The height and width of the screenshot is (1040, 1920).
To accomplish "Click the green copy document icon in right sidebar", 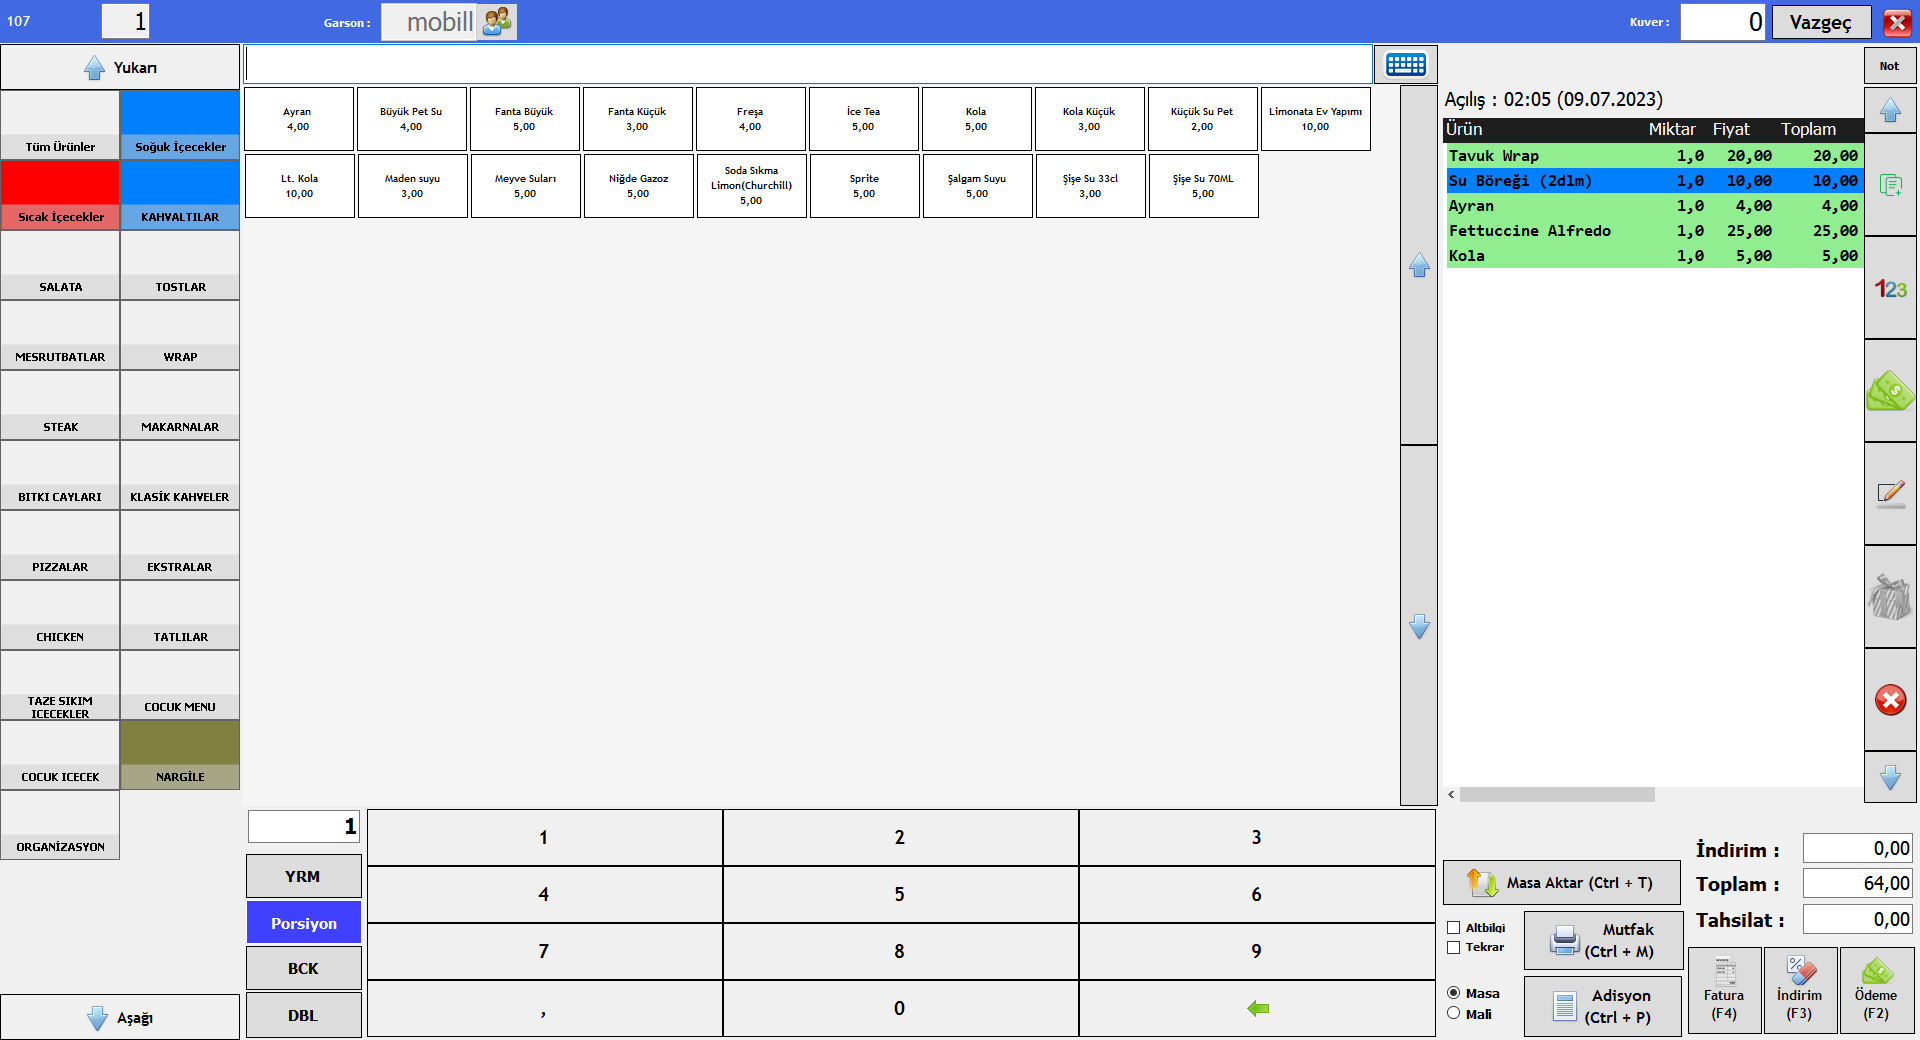I will (1890, 185).
